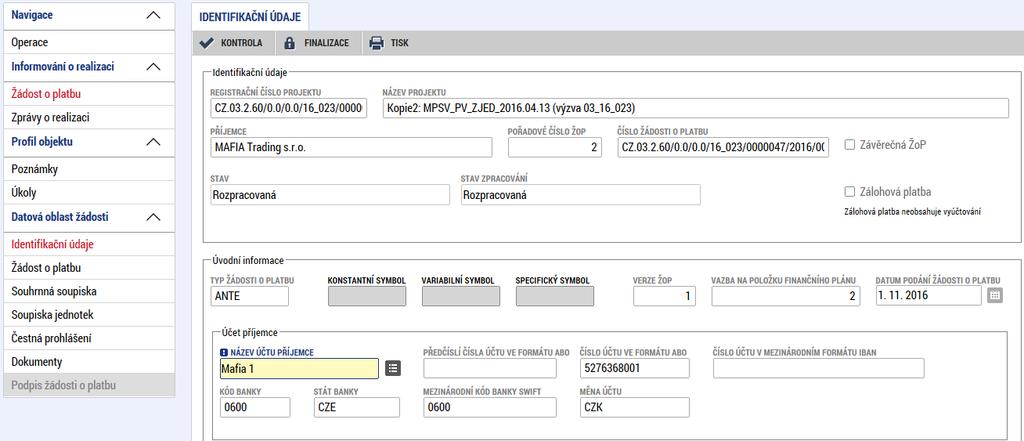Collapse the Profil objektu section

coord(153,142)
